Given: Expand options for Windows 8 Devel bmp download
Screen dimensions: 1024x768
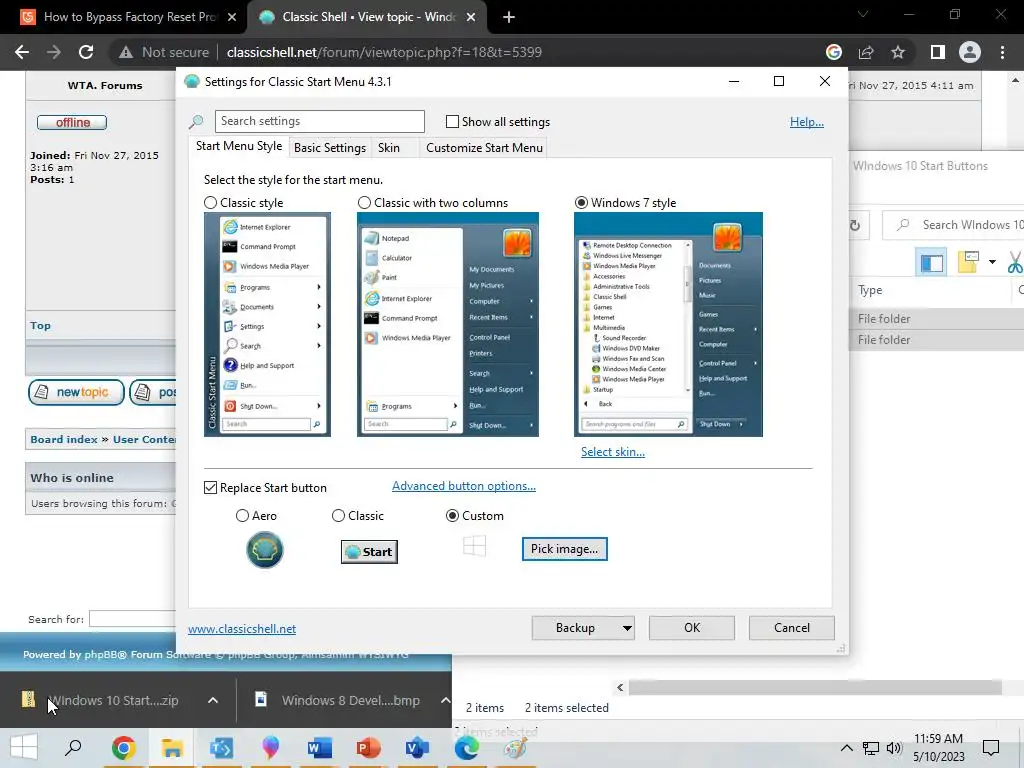Looking at the screenshot, I should pos(445,700).
